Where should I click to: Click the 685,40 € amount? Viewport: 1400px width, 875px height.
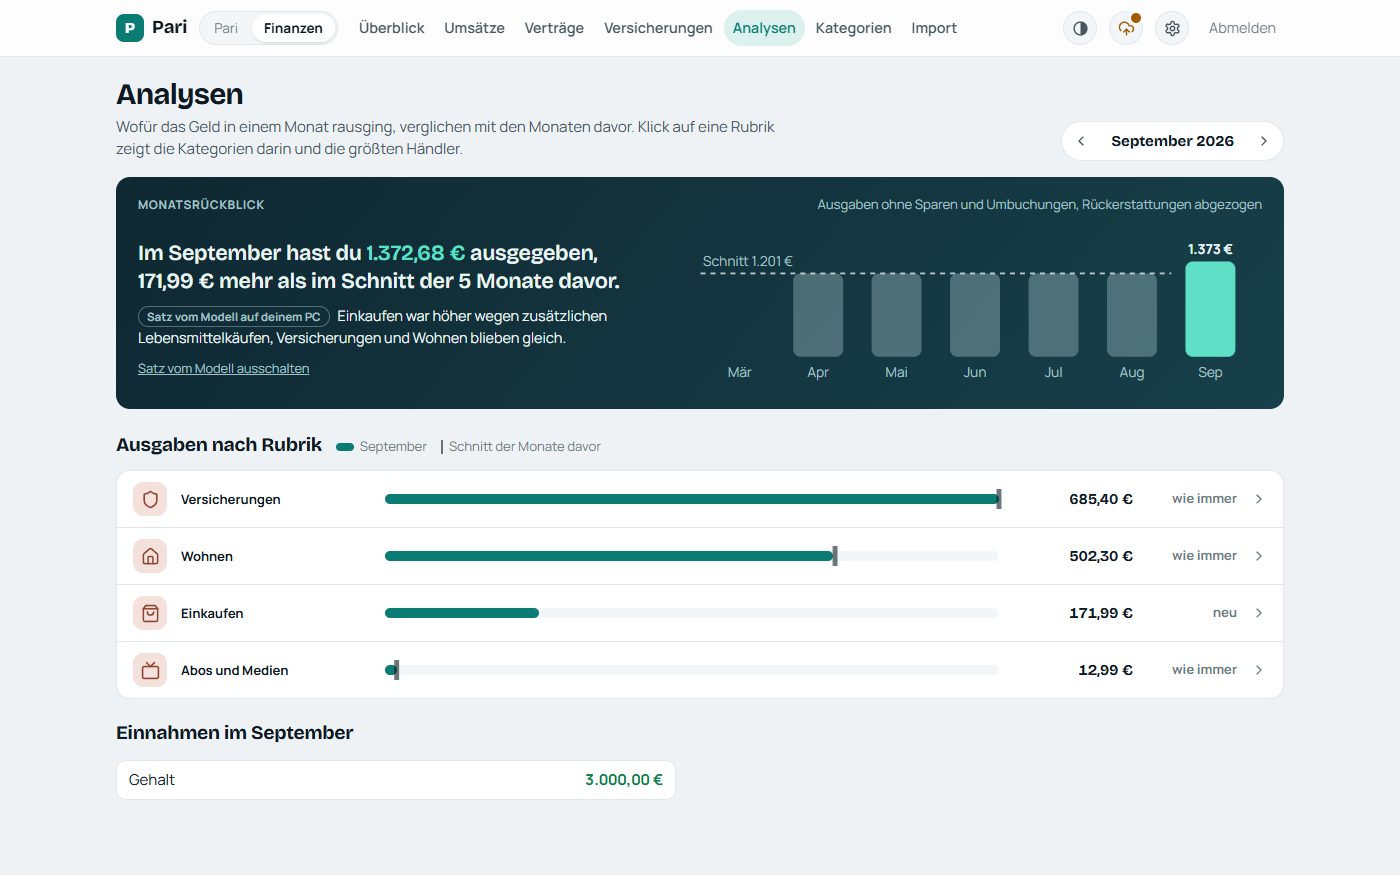(x=1101, y=499)
